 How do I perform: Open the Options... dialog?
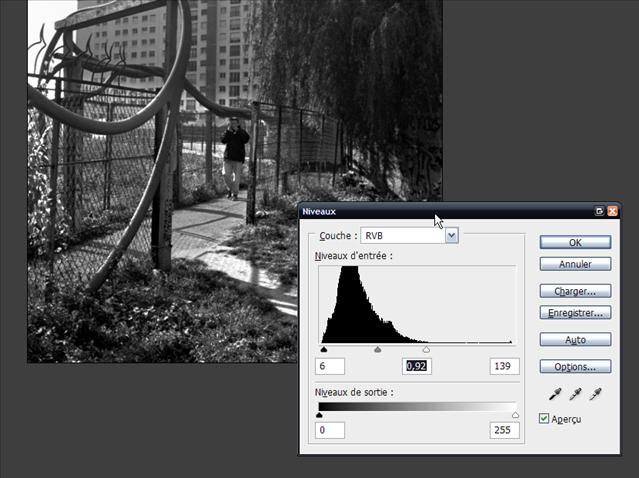coord(575,367)
